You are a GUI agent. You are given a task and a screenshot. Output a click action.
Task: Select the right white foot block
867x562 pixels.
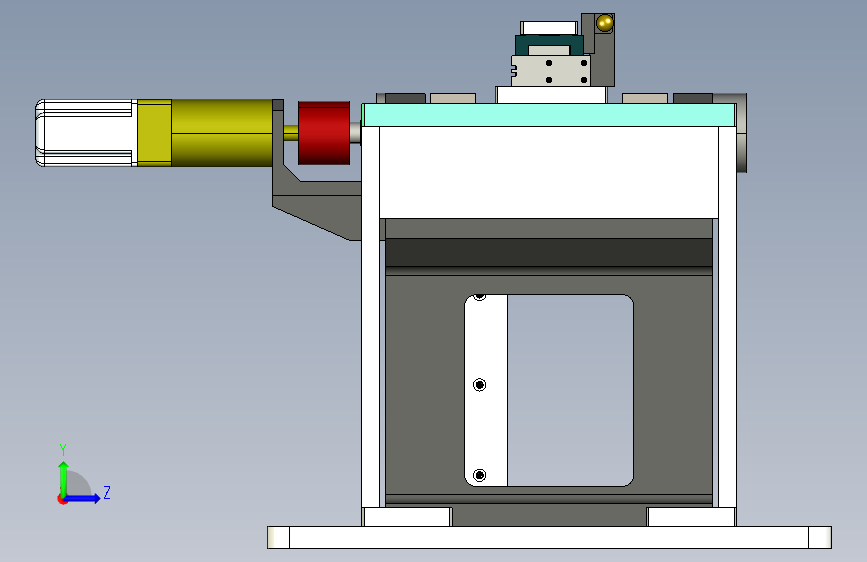click(x=692, y=517)
